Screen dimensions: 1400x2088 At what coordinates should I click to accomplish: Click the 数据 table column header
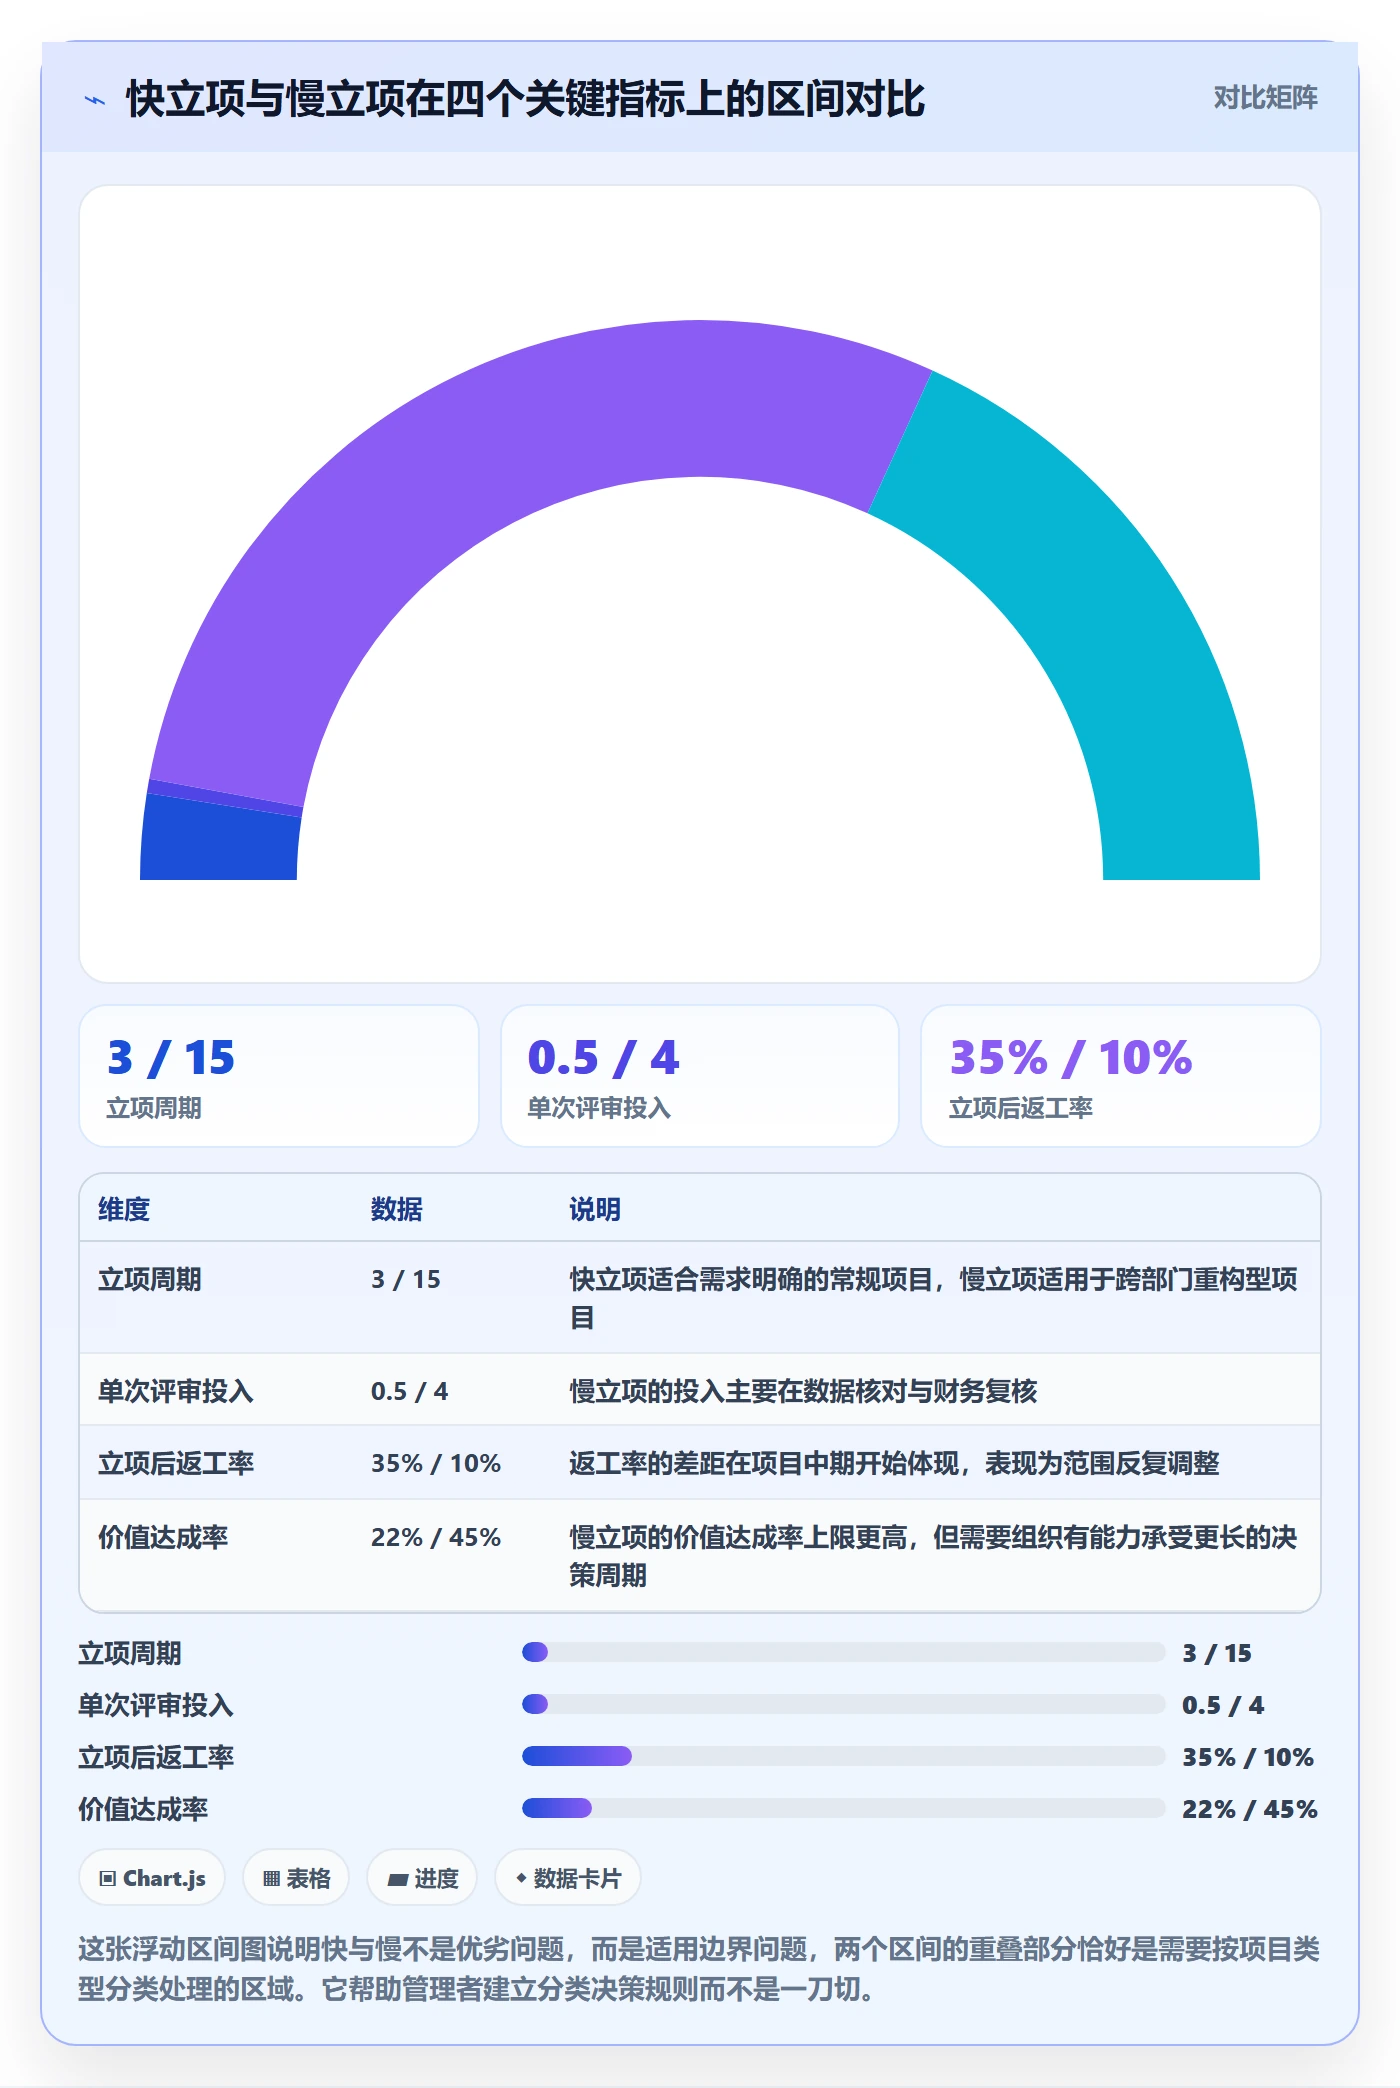(397, 1209)
